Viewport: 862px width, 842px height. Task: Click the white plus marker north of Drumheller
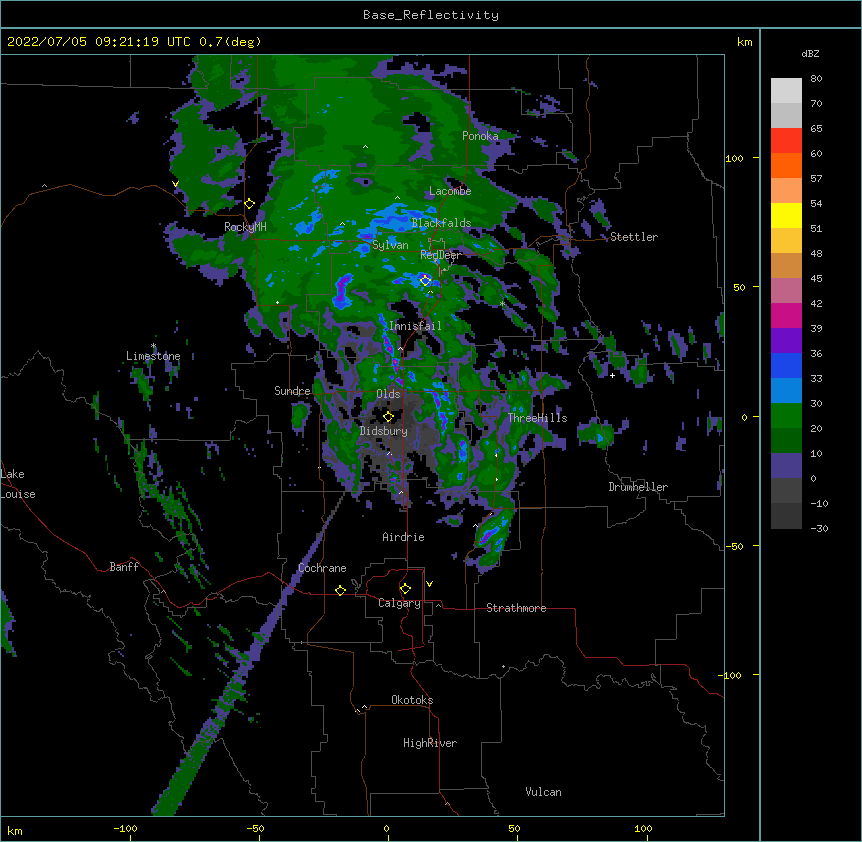click(x=612, y=375)
